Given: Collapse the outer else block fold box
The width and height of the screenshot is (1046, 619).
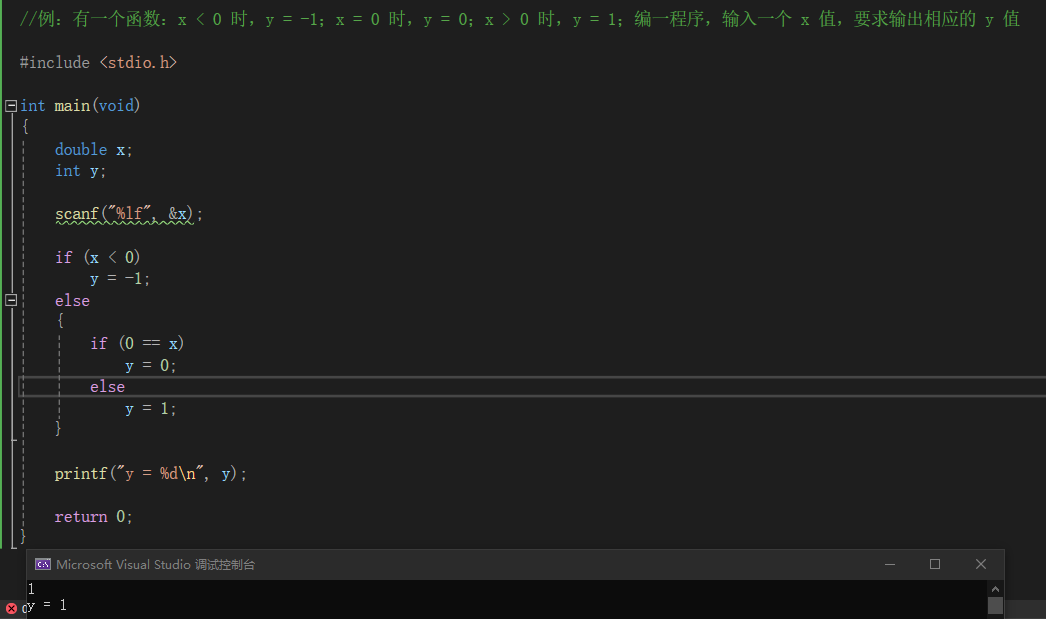Looking at the screenshot, I should (x=11, y=300).
